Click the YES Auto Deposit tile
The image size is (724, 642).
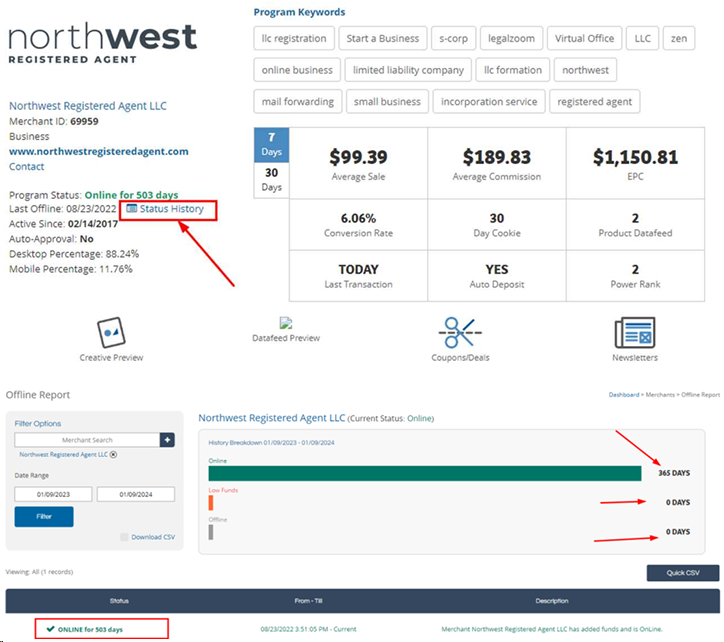(497, 276)
